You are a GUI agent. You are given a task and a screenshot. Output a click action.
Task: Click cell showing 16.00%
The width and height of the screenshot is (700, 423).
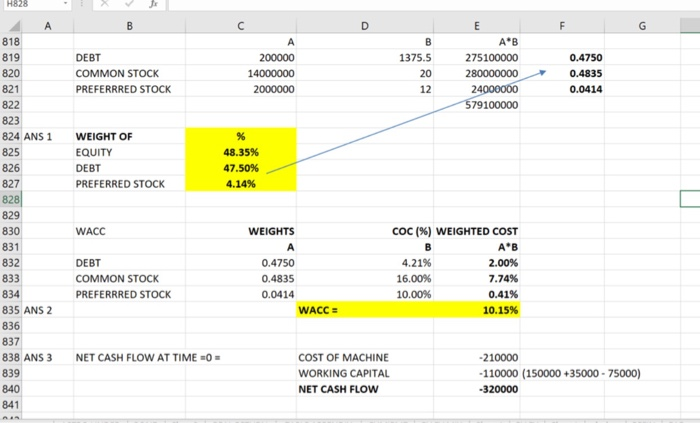365,278
